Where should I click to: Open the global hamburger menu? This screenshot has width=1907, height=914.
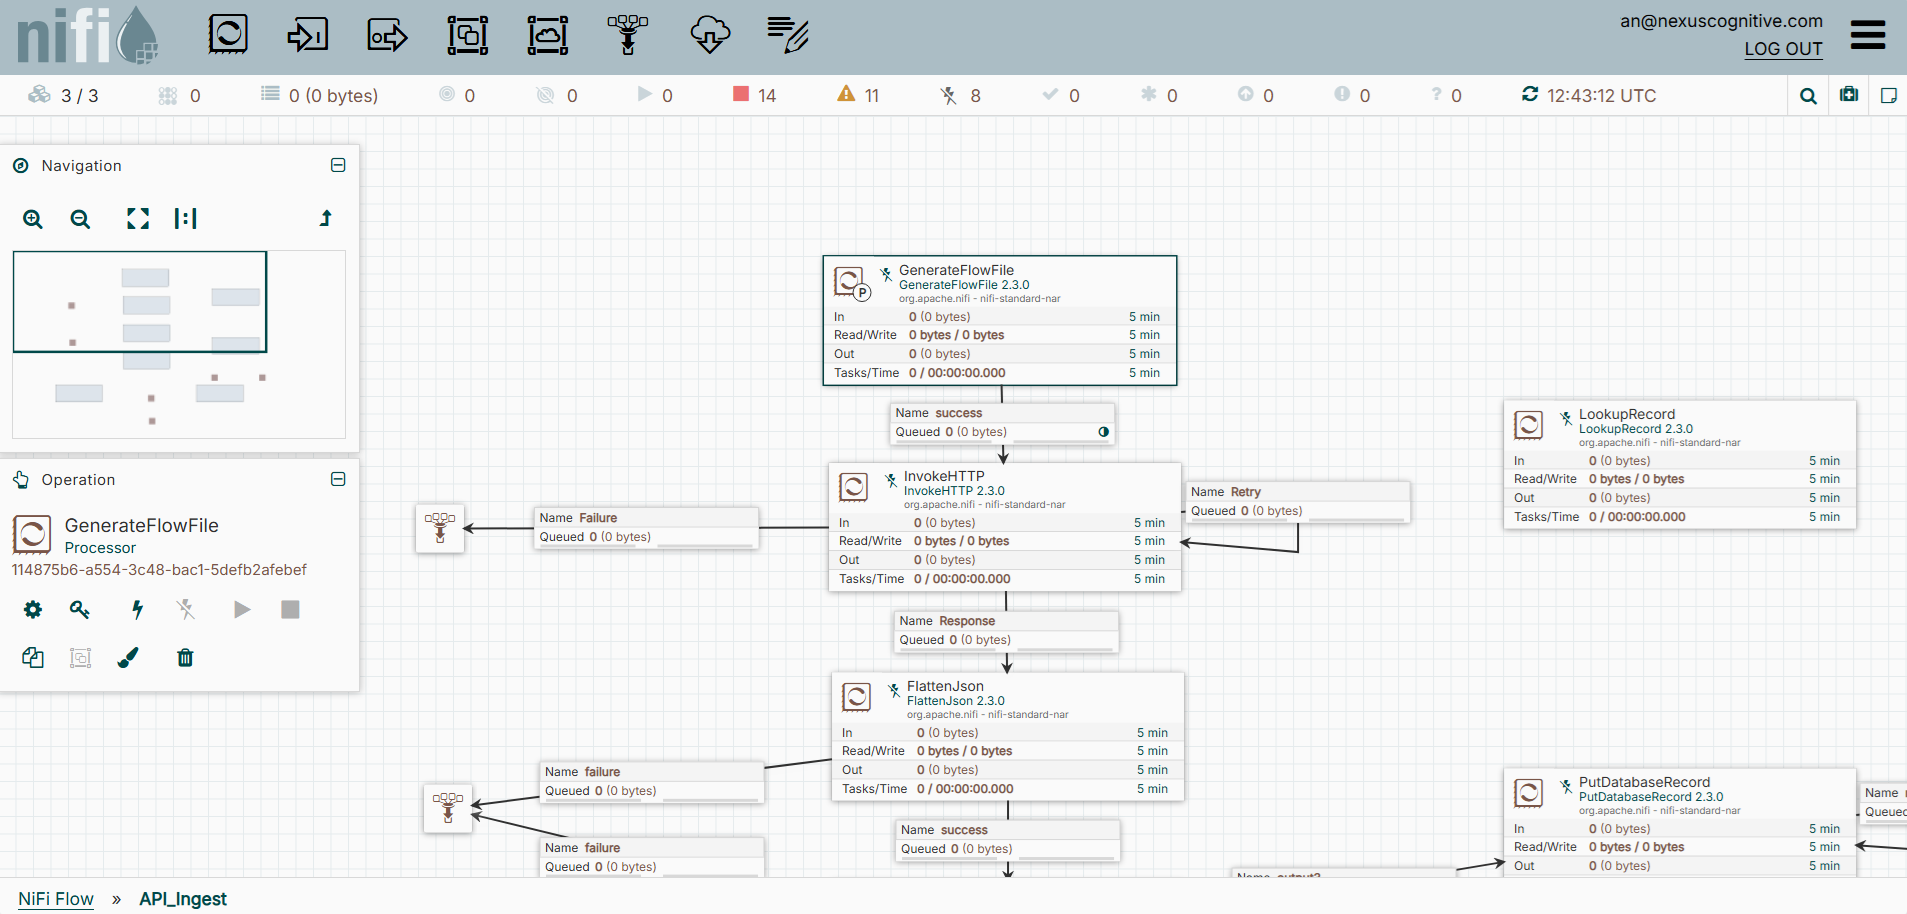point(1868,35)
